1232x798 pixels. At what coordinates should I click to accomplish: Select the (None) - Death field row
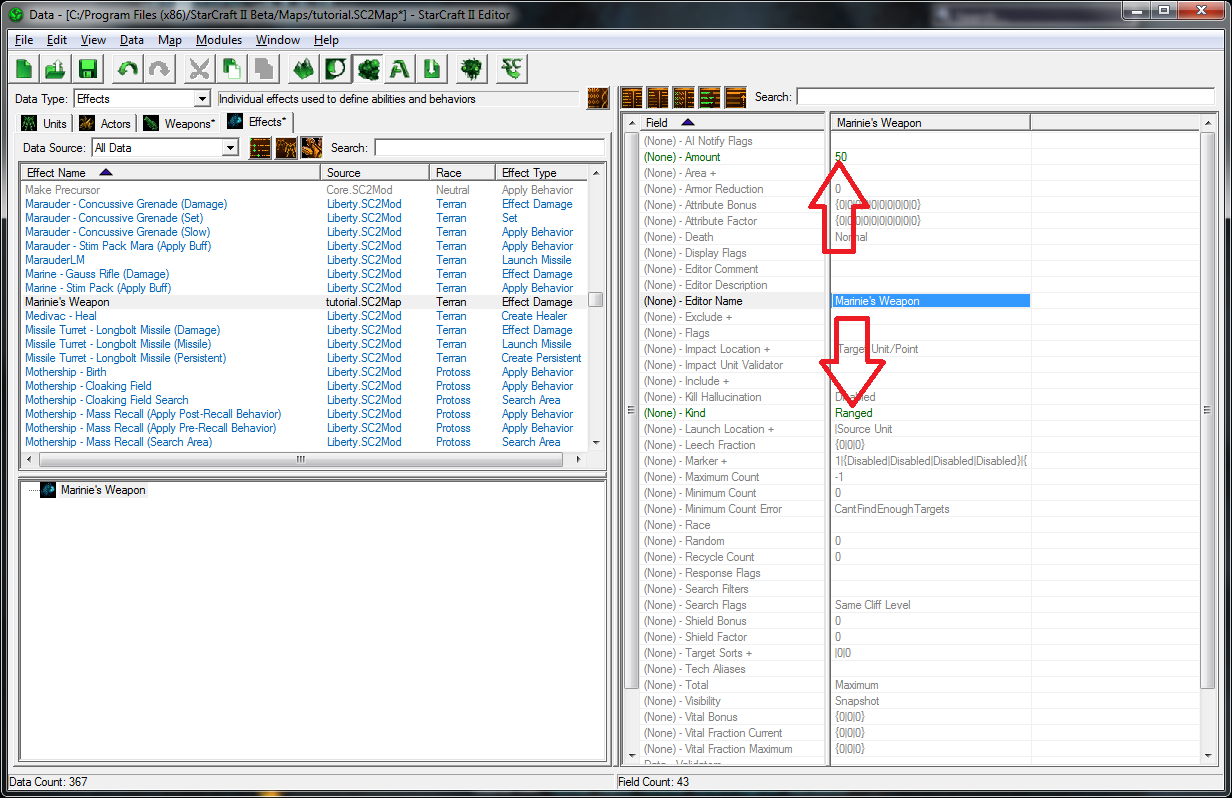coord(734,237)
